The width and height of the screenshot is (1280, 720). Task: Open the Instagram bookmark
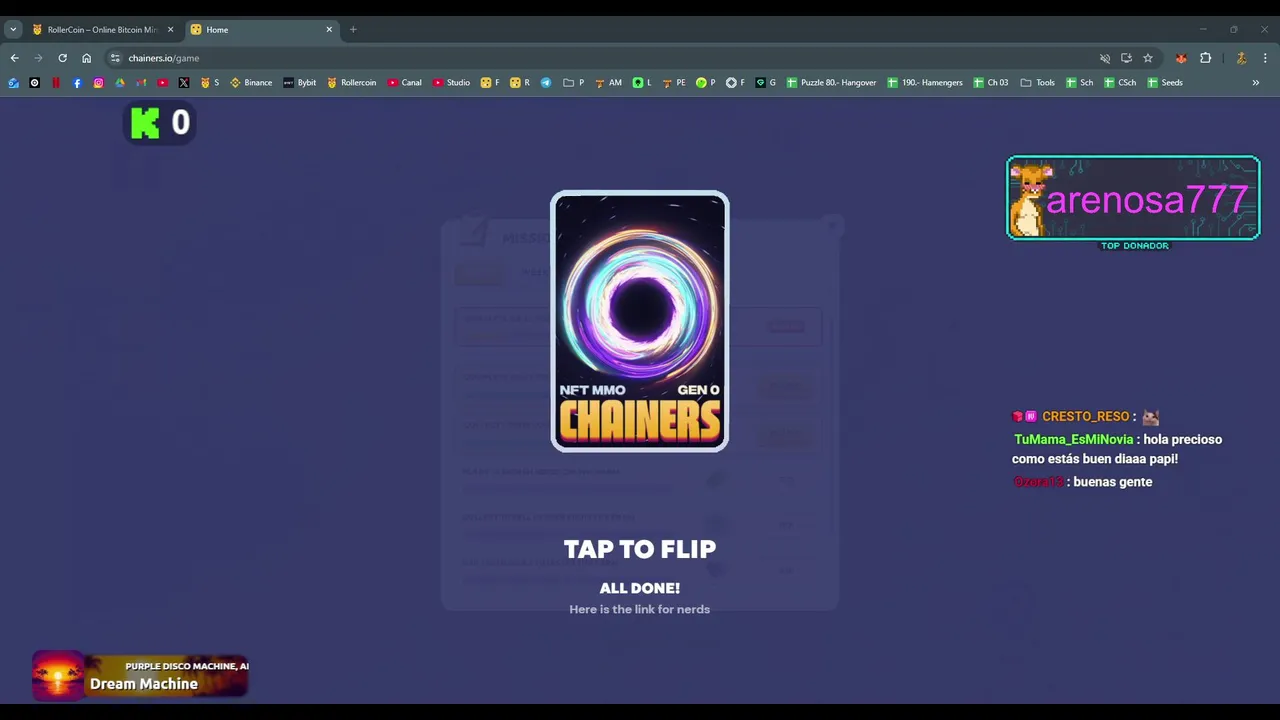click(98, 83)
